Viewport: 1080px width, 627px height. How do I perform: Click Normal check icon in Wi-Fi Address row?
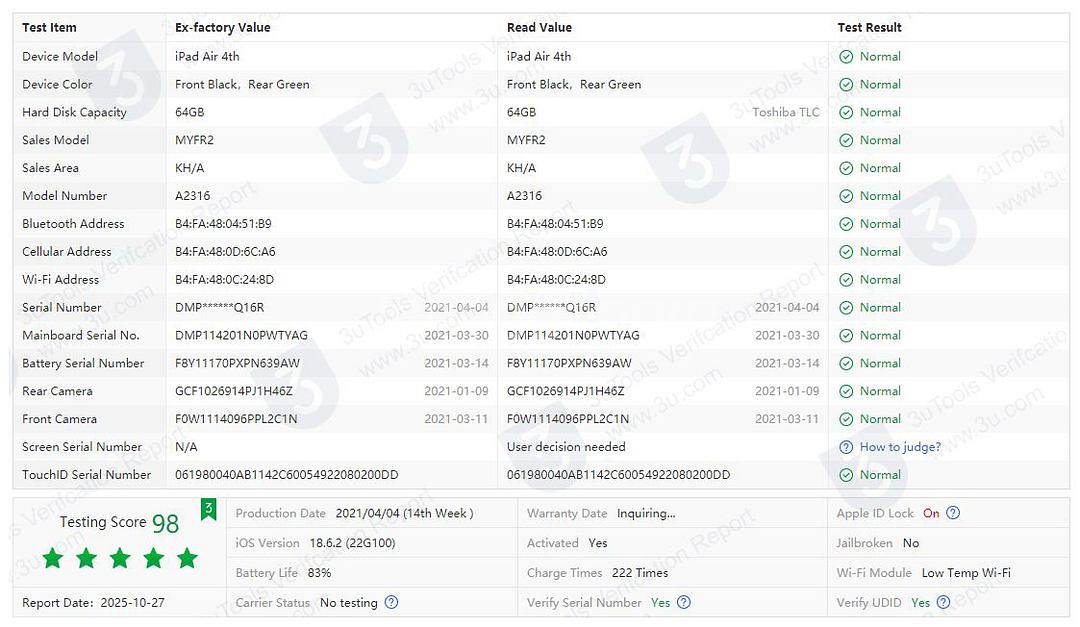pyautogui.click(x=846, y=279)
